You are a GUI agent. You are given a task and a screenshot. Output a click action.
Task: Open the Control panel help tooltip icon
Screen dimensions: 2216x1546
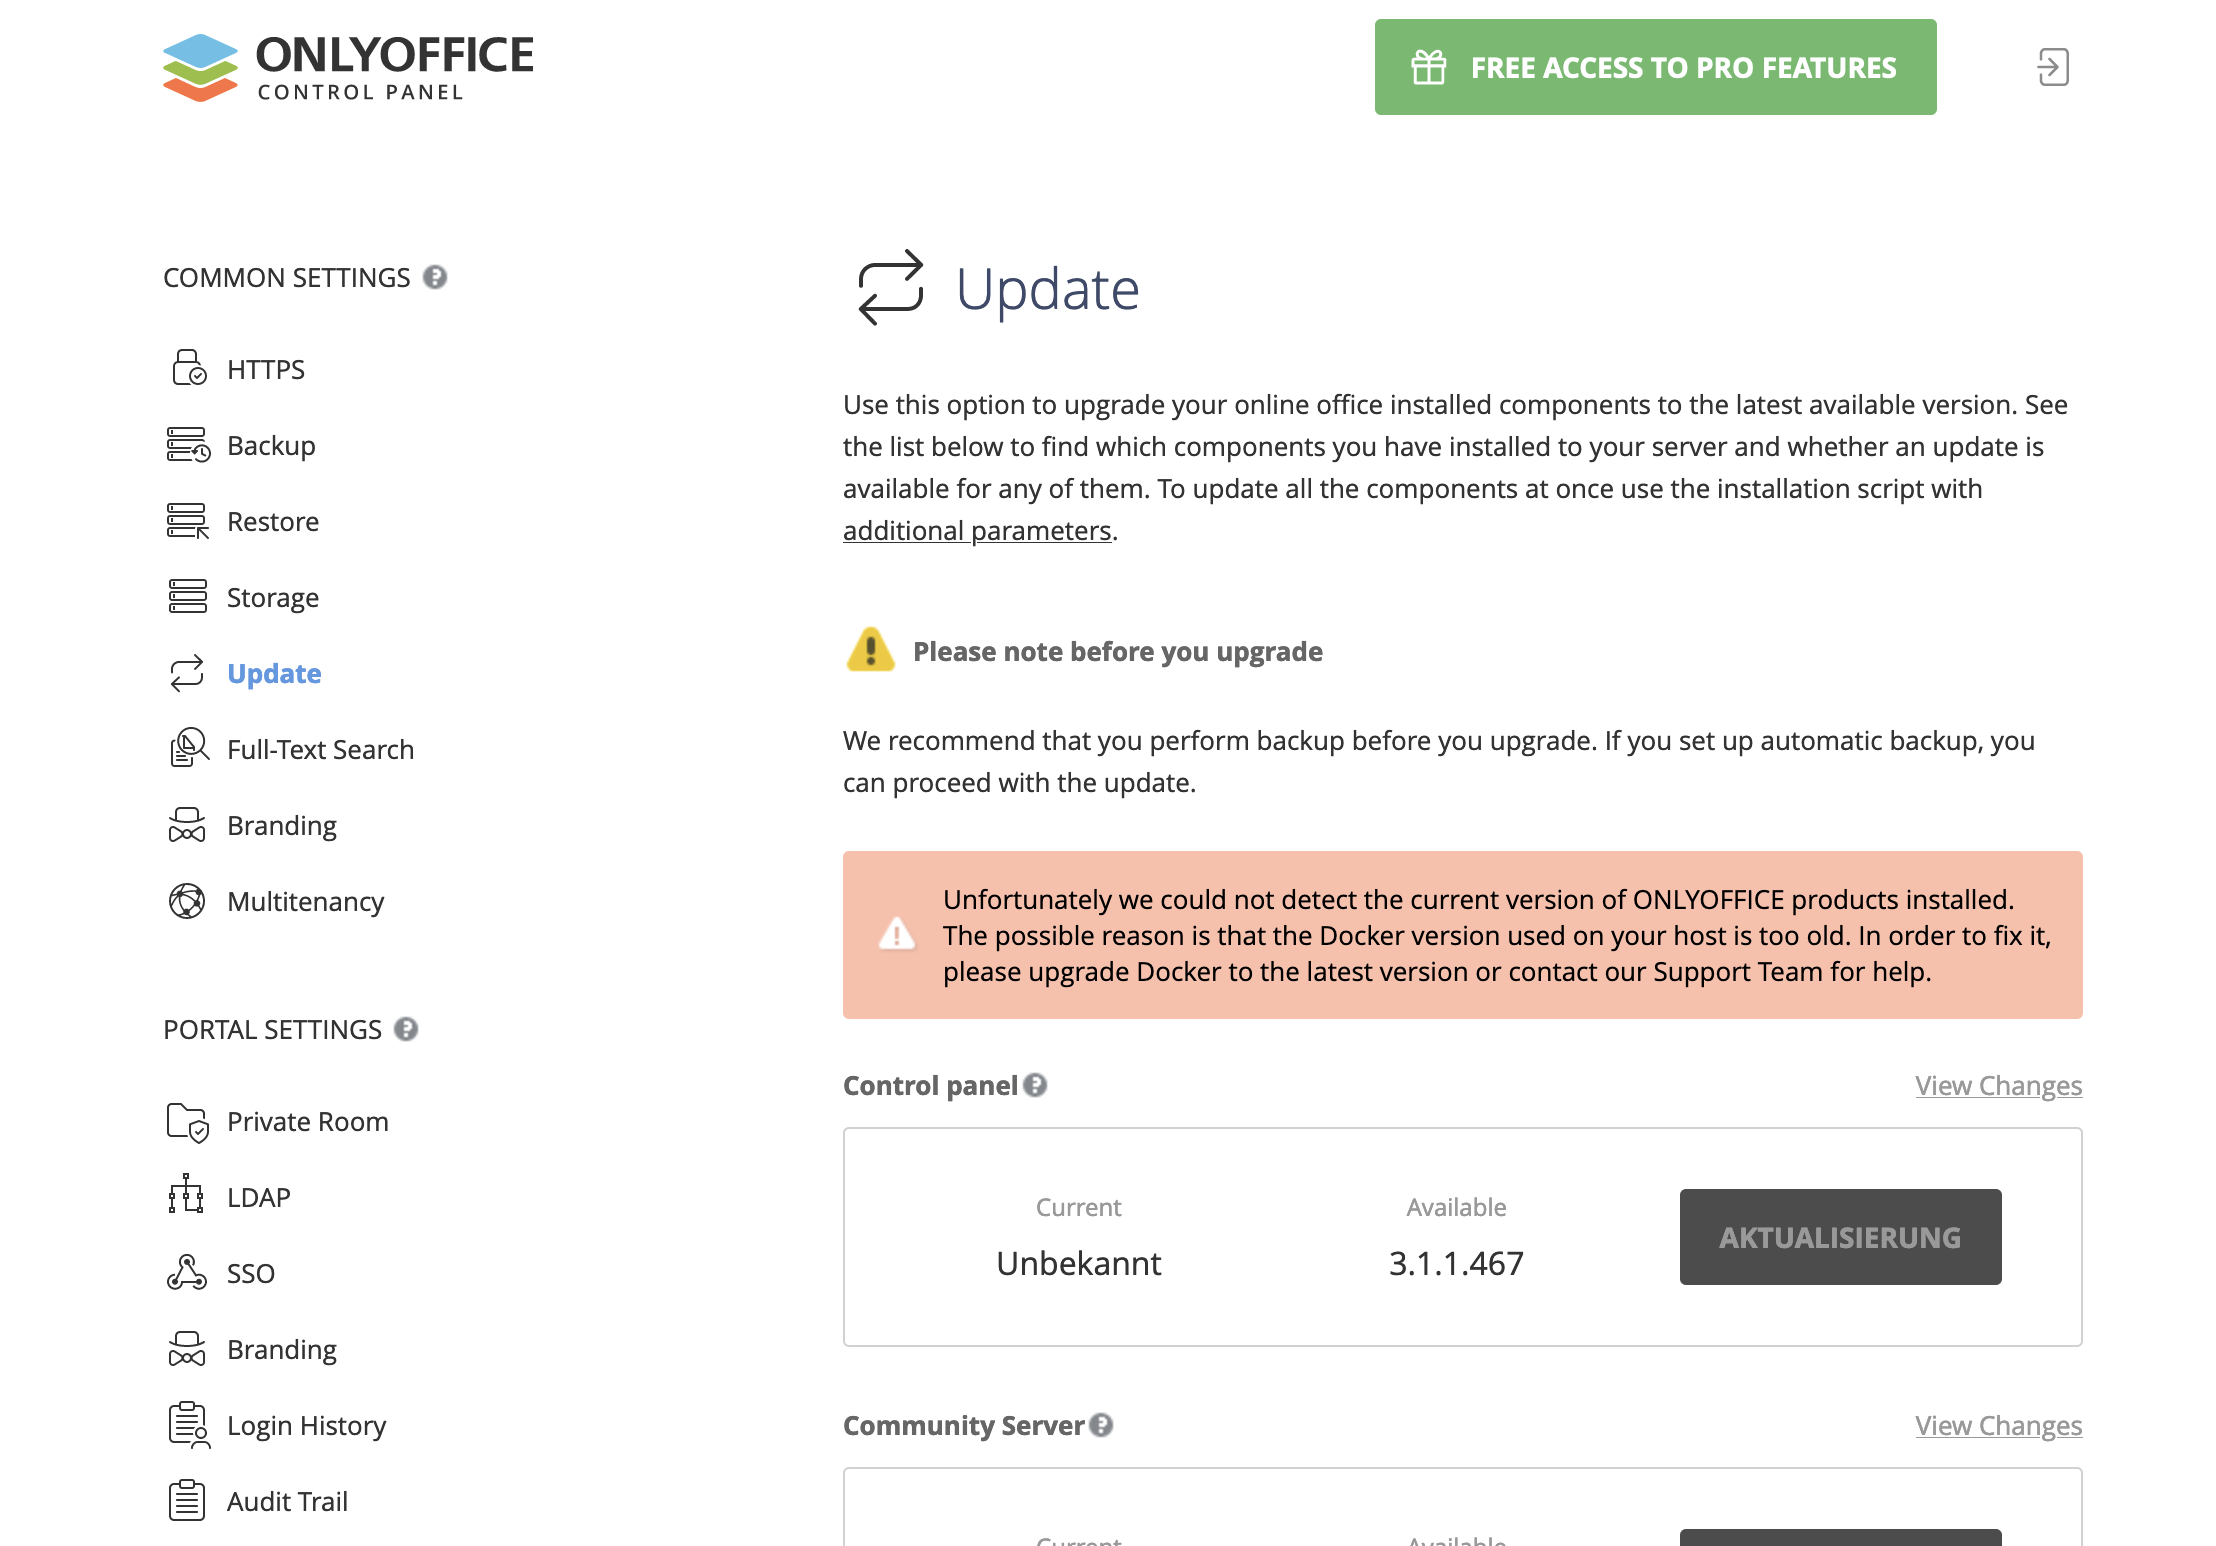1036,1085
